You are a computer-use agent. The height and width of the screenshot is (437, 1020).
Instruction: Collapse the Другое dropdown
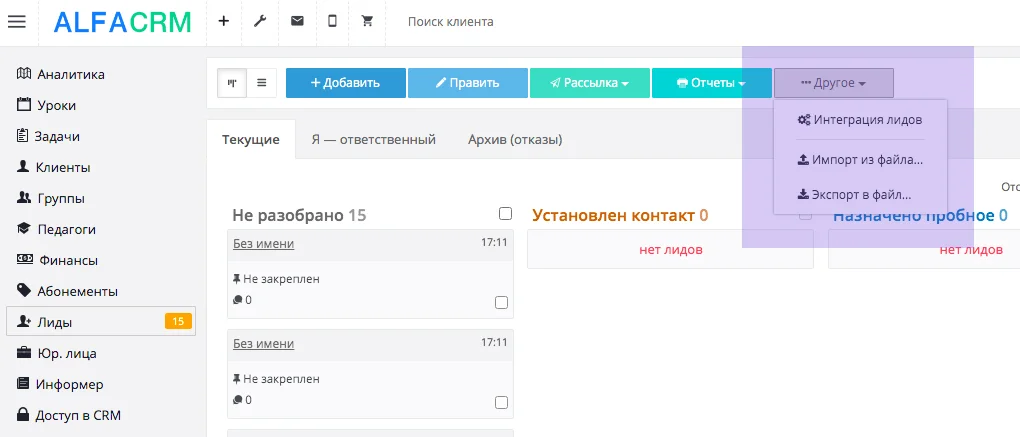pyautogui.click(x=833, y=83)
